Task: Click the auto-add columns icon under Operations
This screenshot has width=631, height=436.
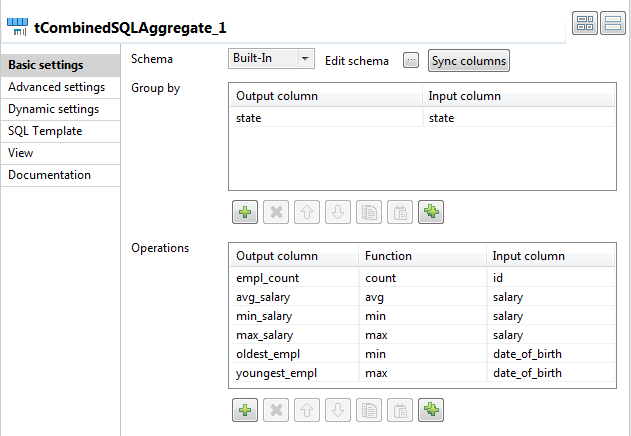Action: click(x=431, y=409)
